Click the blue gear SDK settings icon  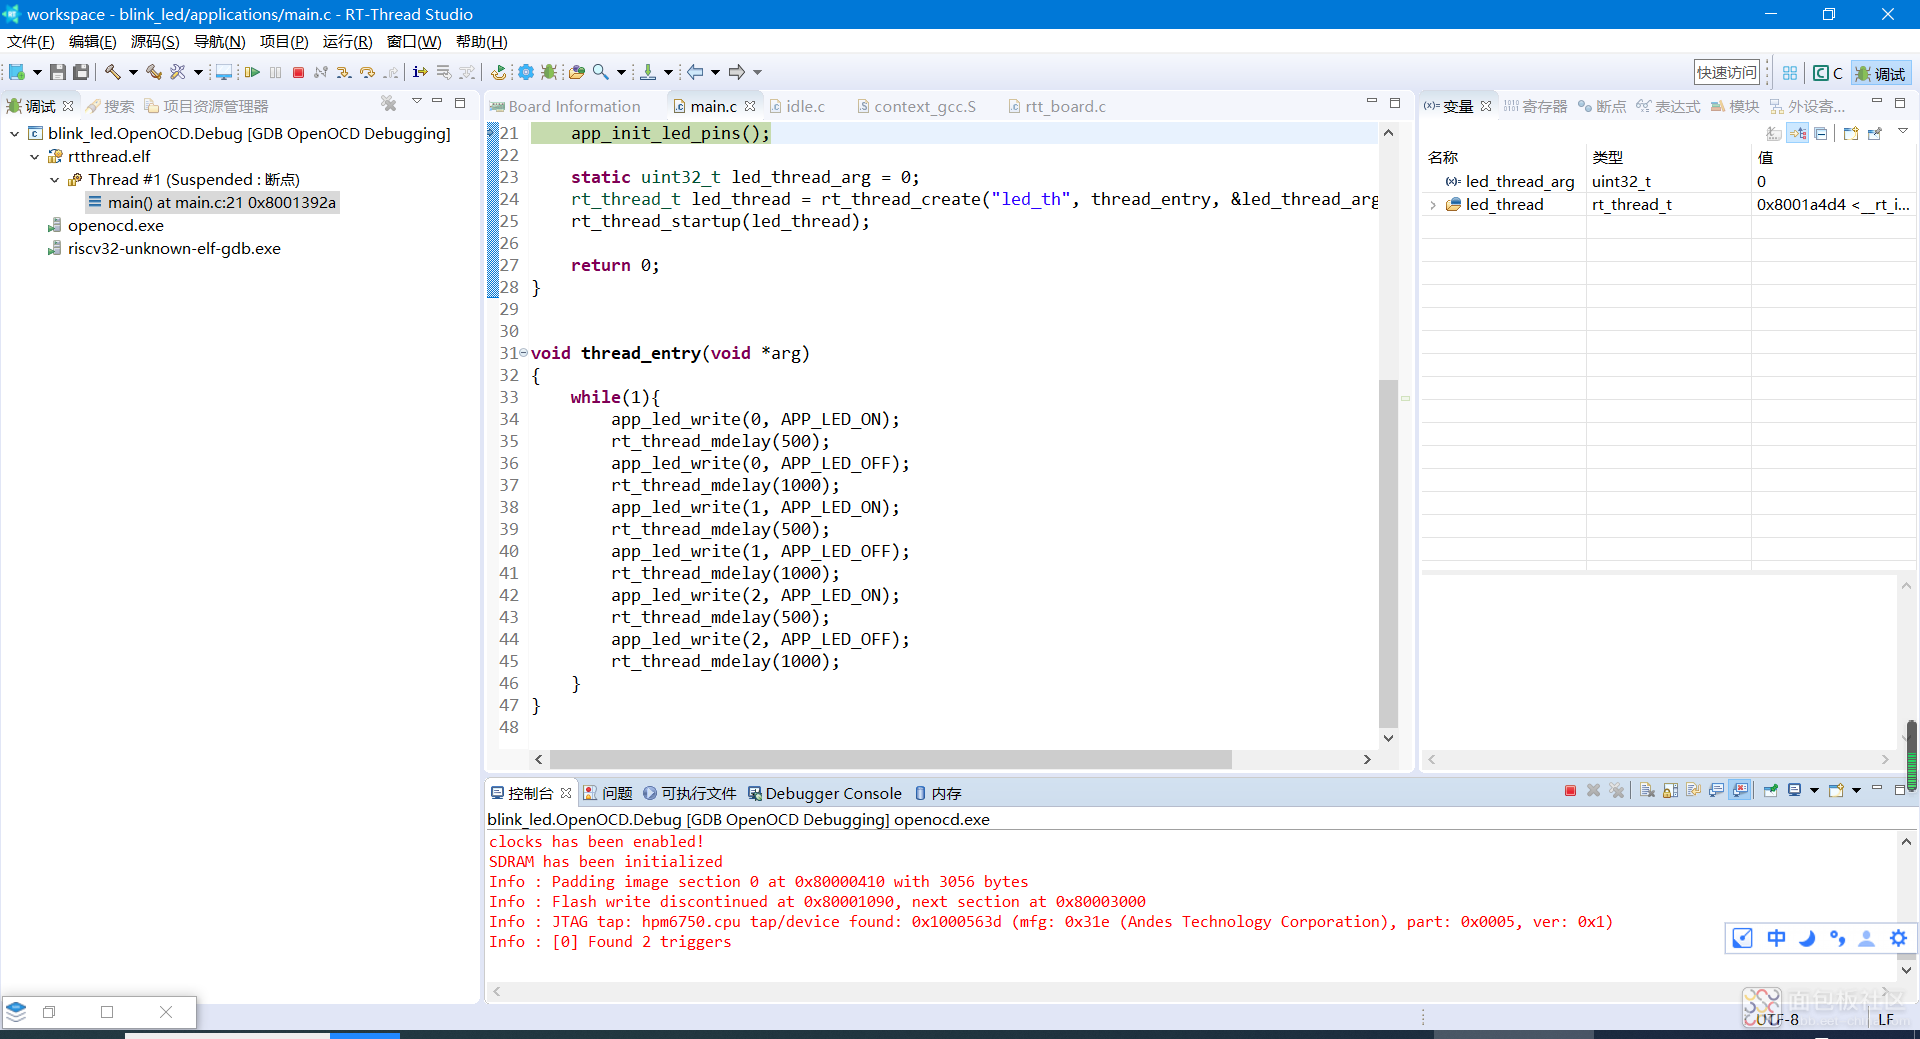525,72
